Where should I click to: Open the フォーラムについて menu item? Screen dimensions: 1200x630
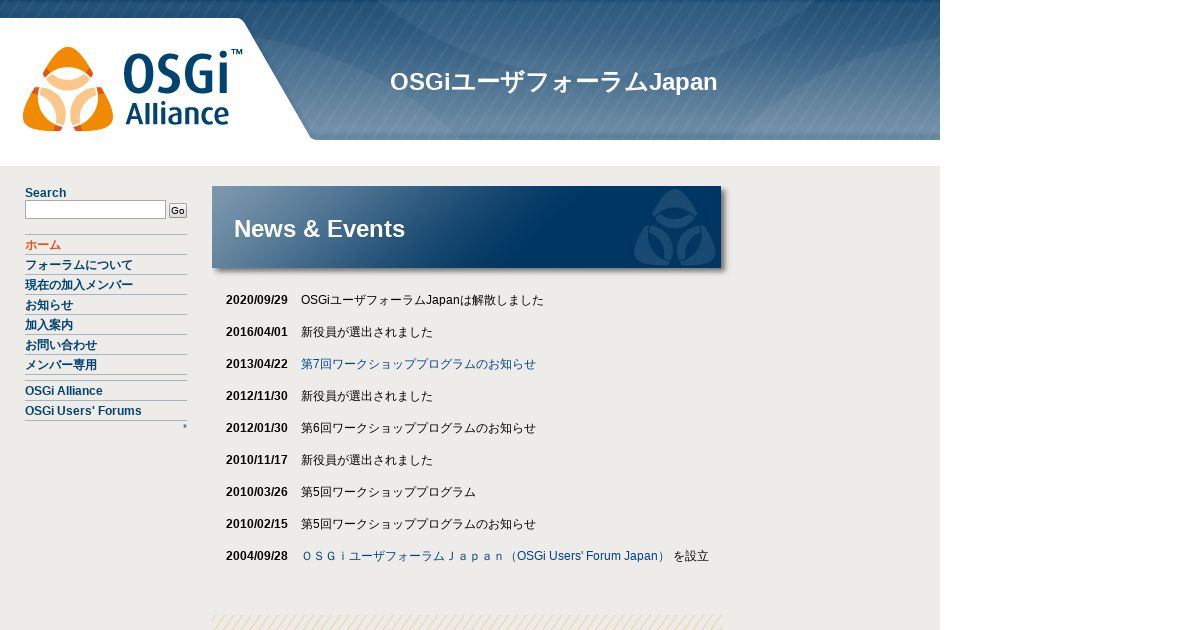coord(79,265)
